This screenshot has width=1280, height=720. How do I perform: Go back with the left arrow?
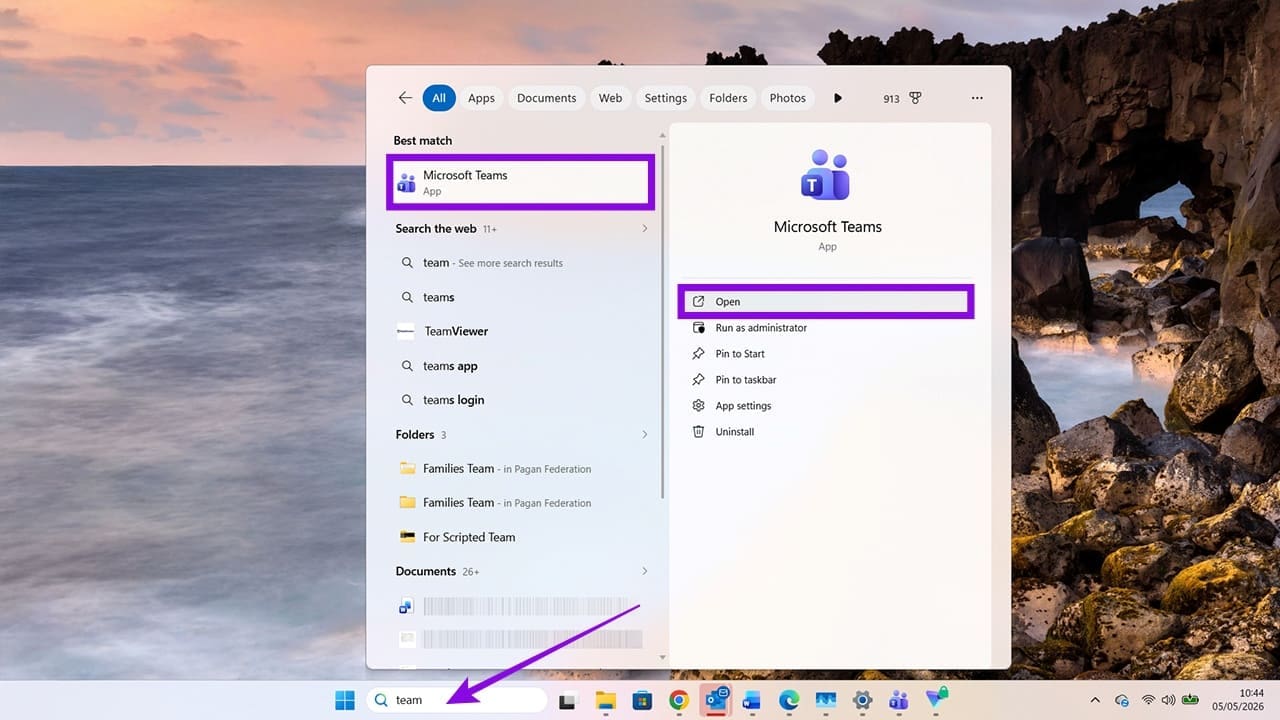[405, 98]
